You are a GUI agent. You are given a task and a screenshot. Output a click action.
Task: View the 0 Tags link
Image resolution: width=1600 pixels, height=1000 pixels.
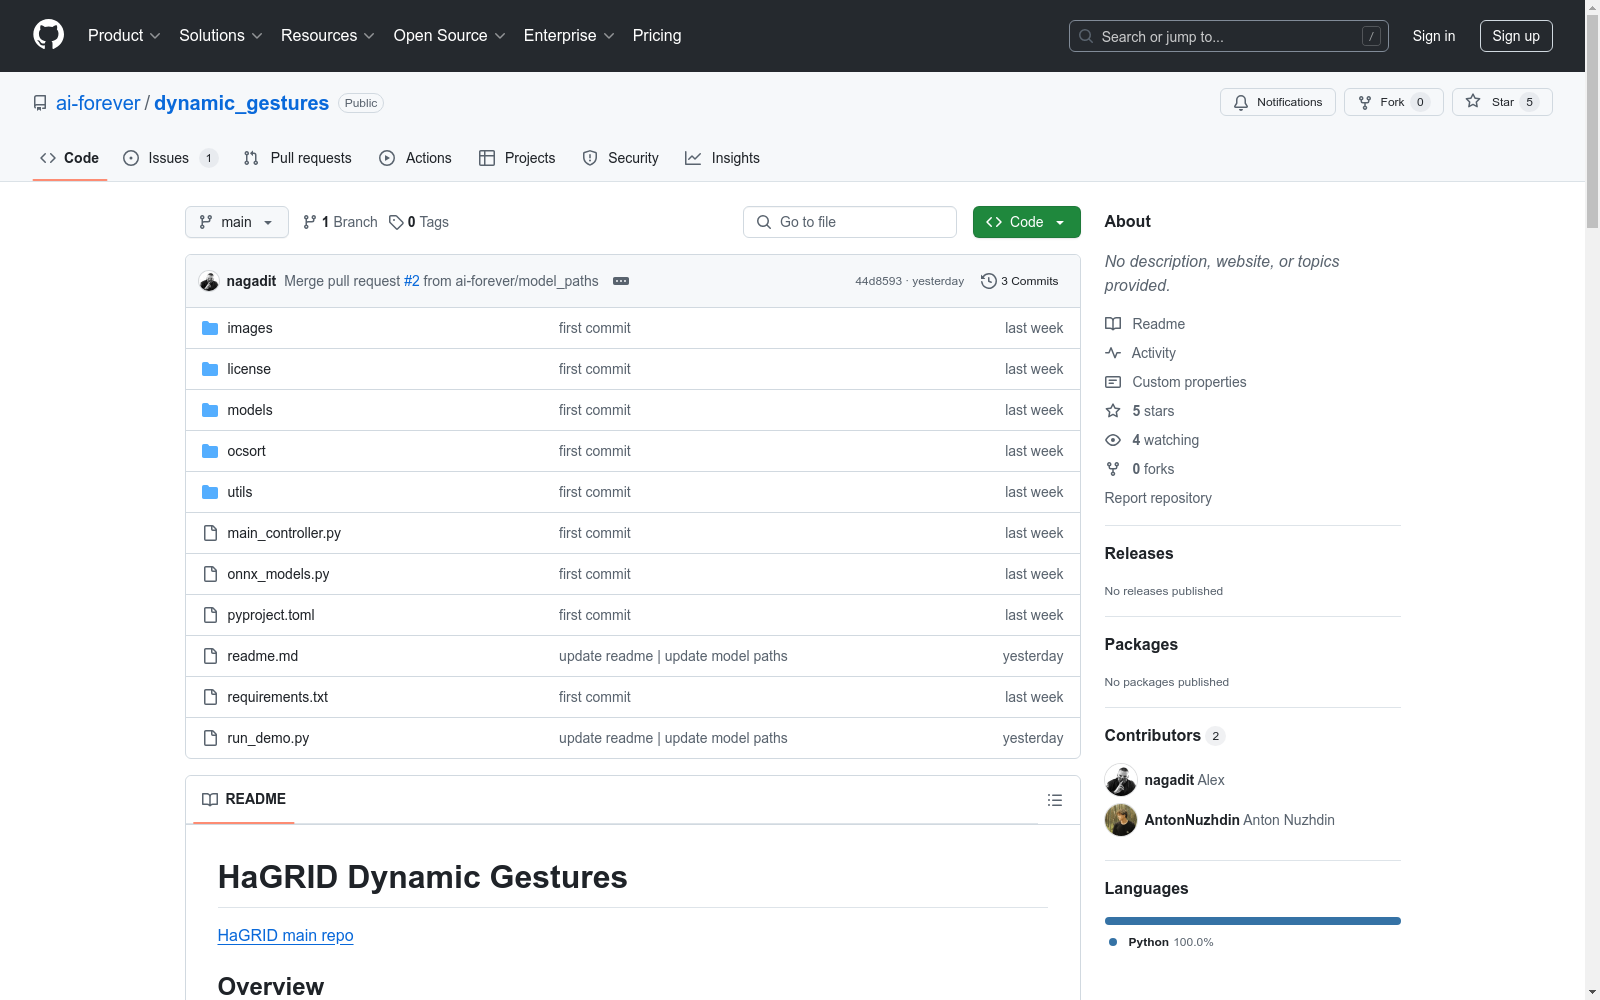point(419,222)
